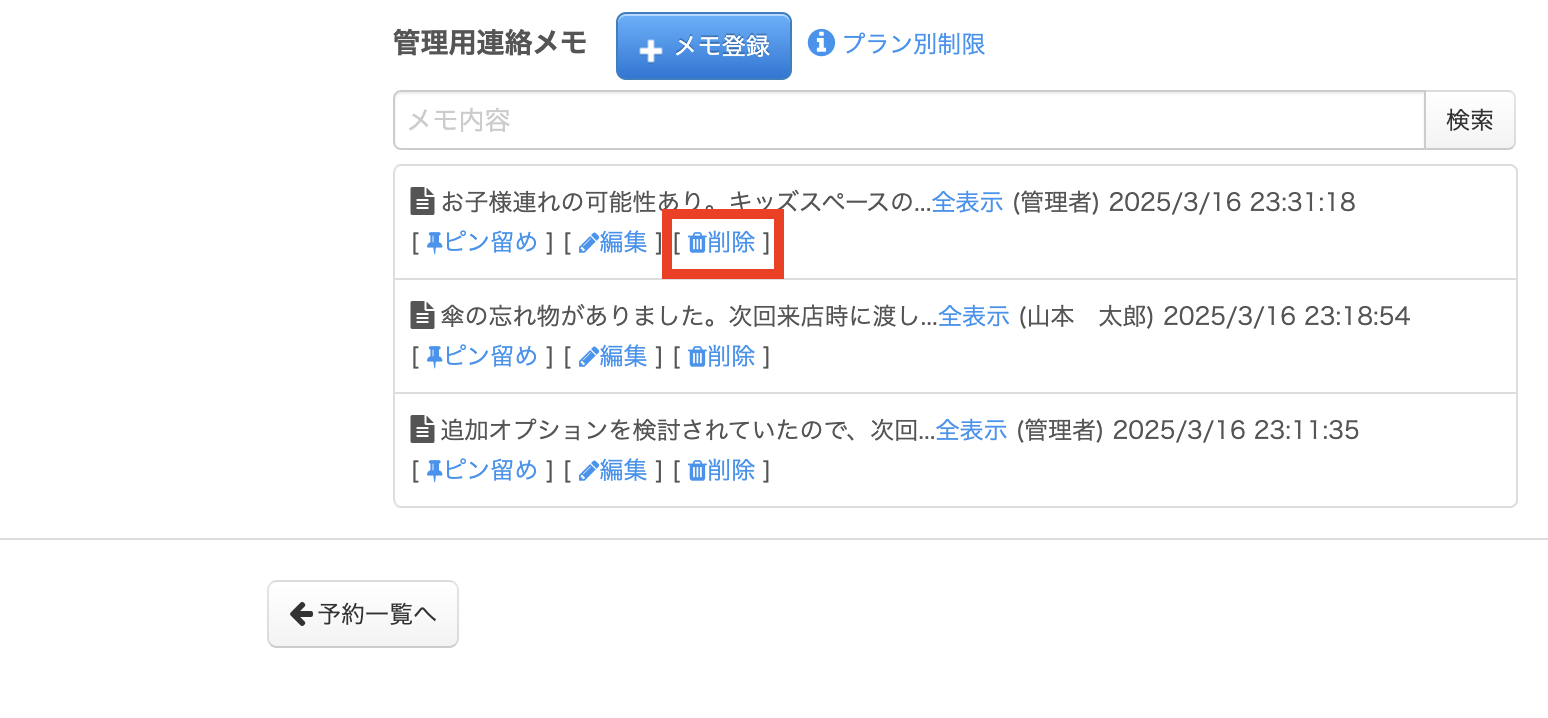Click the document icon of the お子様連れ memo
This screenshot has width=1548, height=718.
pyautogui.click(x=422, y=203)
